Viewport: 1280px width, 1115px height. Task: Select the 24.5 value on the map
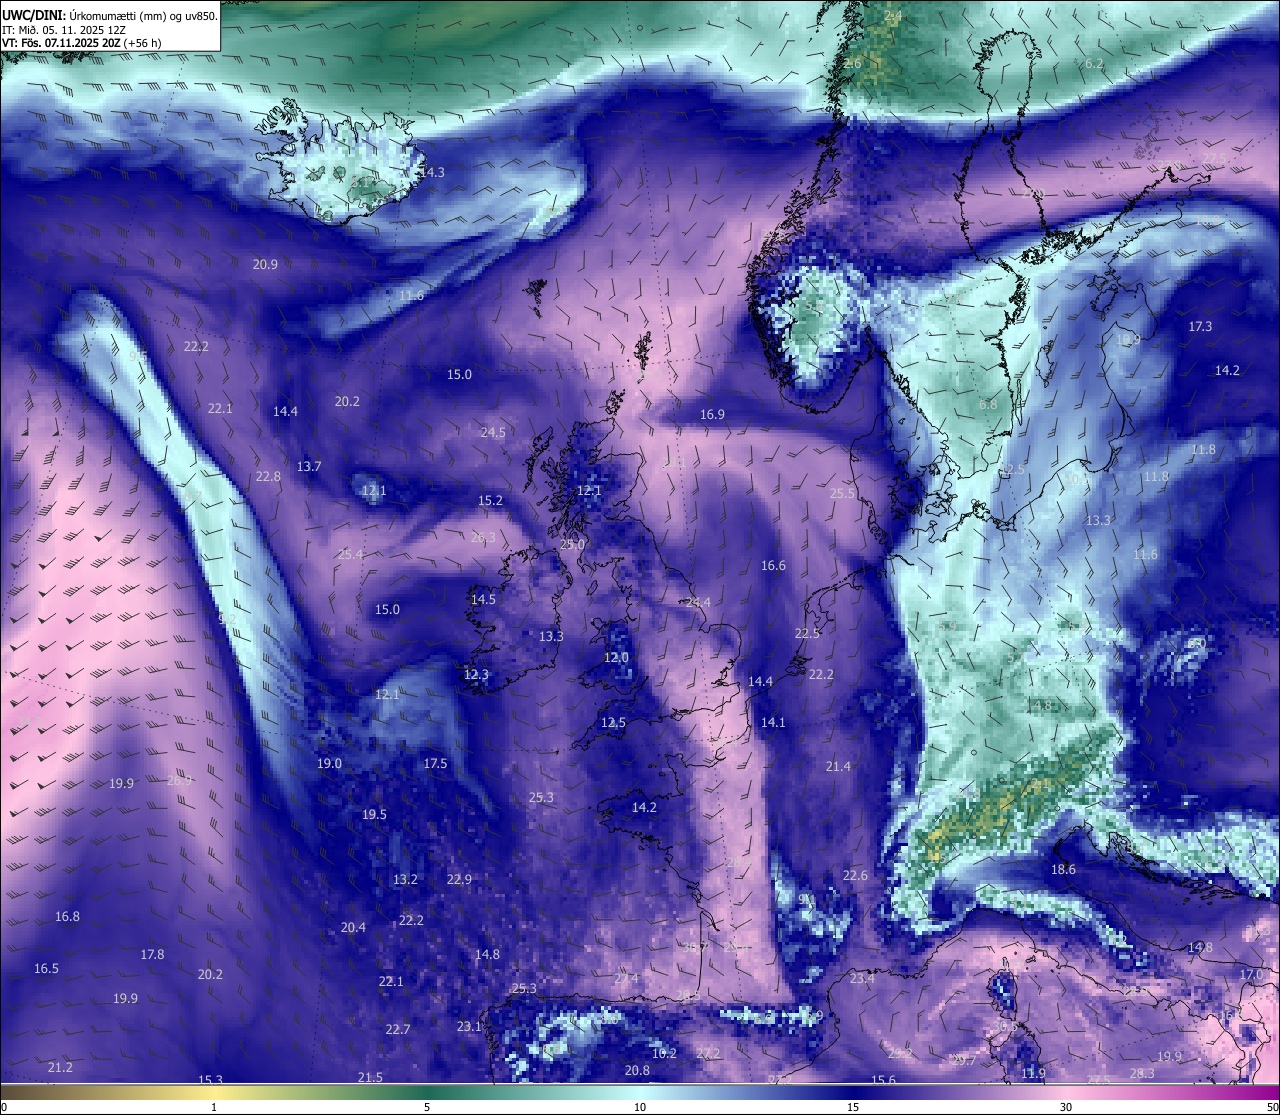pyautogui.click(x=493, y=433)
